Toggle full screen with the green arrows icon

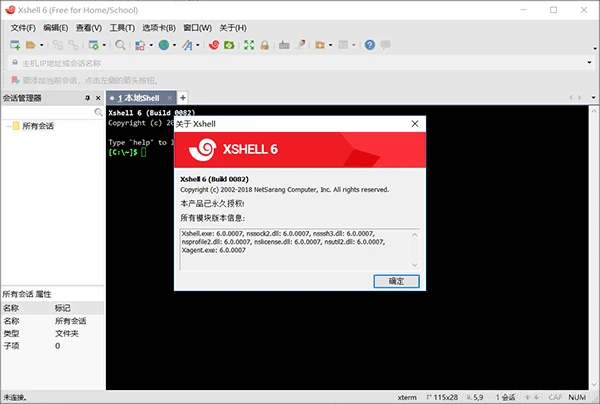coord(249,45)
